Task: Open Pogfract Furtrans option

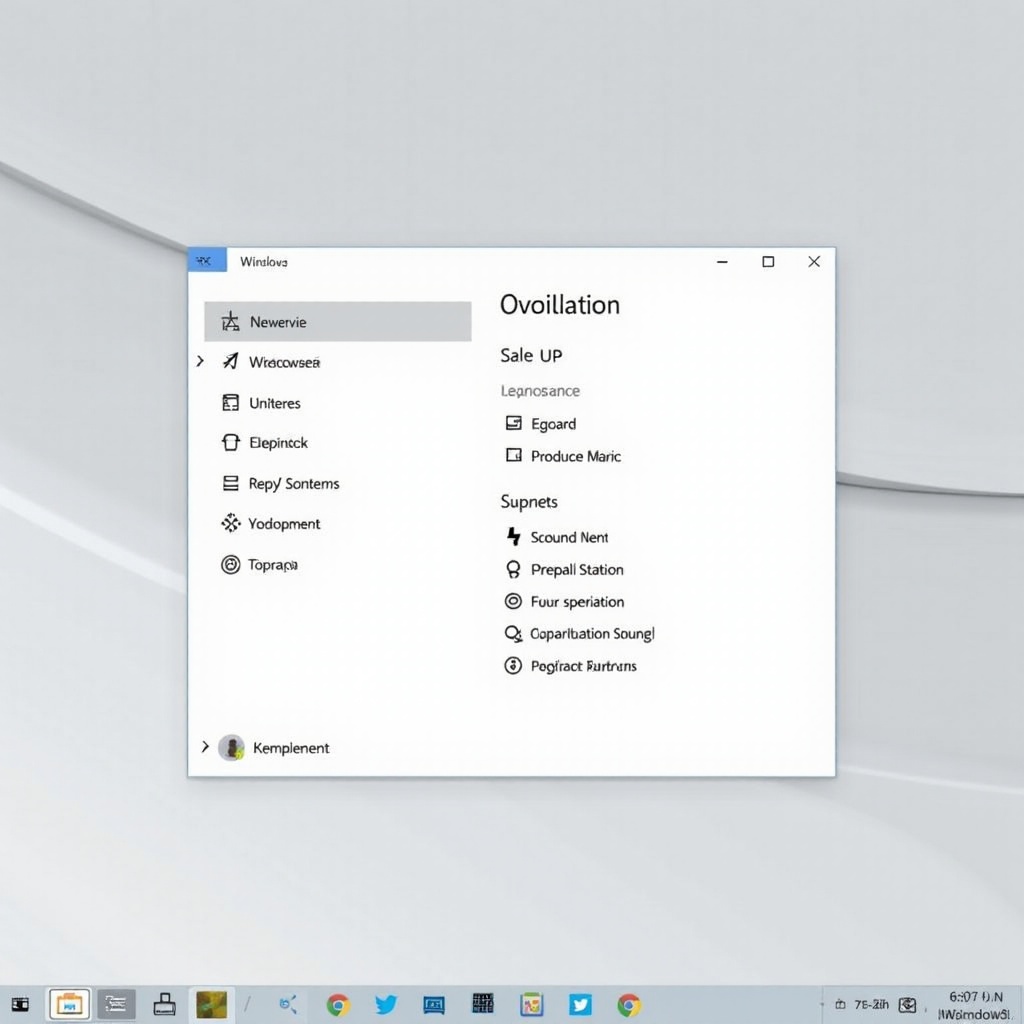Action: point(583,666)
